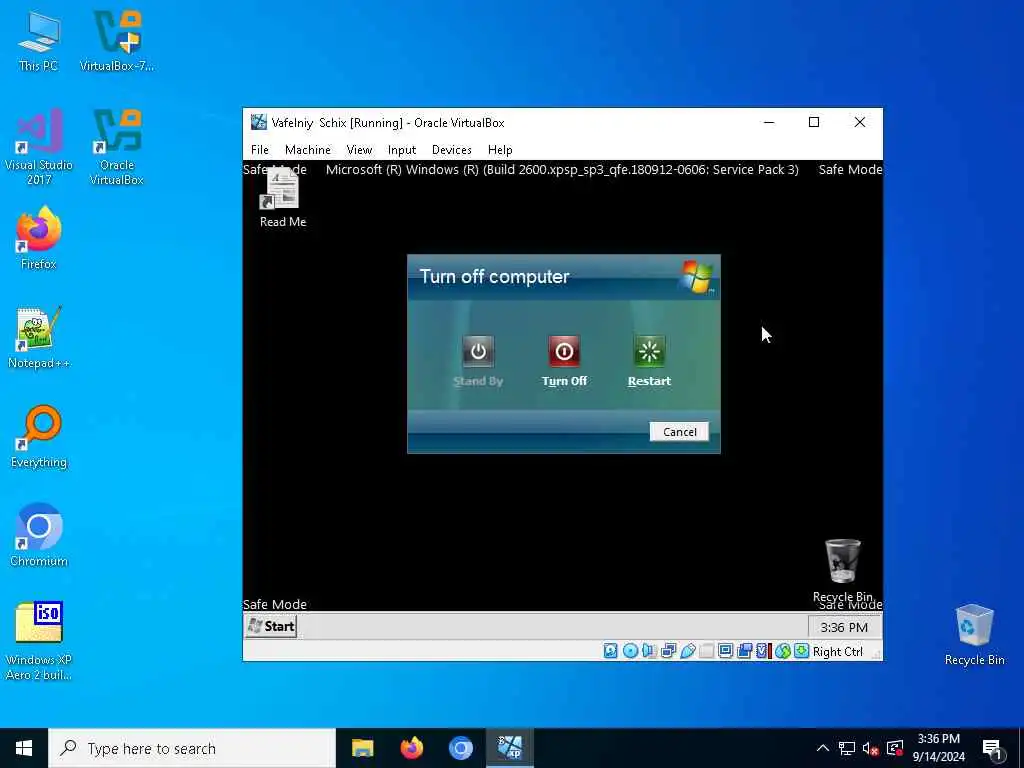Screen dimensions: 1024x768
Task: Open the host clock showing 9/14/2024
Action: pyautogui.click(x=938, y=748)
